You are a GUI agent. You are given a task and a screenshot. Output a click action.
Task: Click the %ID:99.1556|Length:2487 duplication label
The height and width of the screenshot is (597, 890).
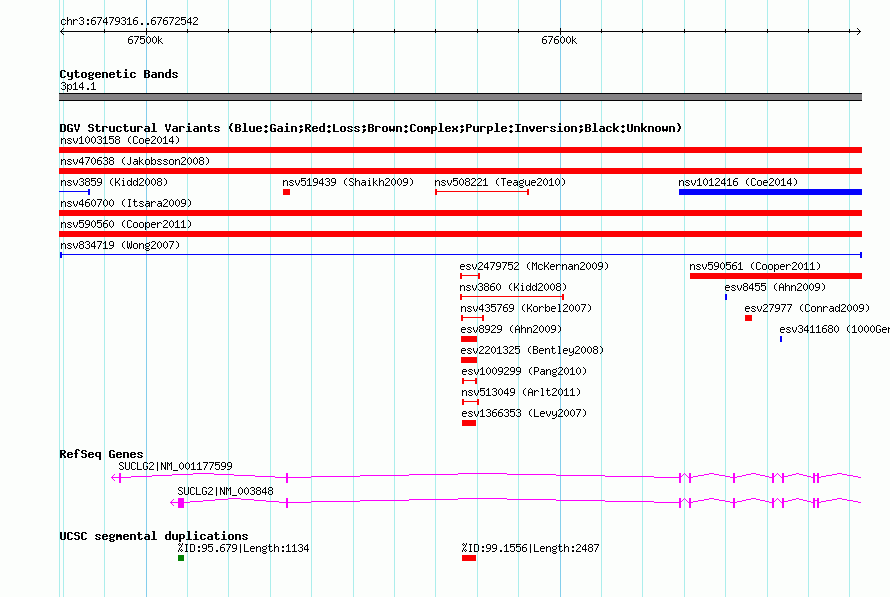(530, 548)
